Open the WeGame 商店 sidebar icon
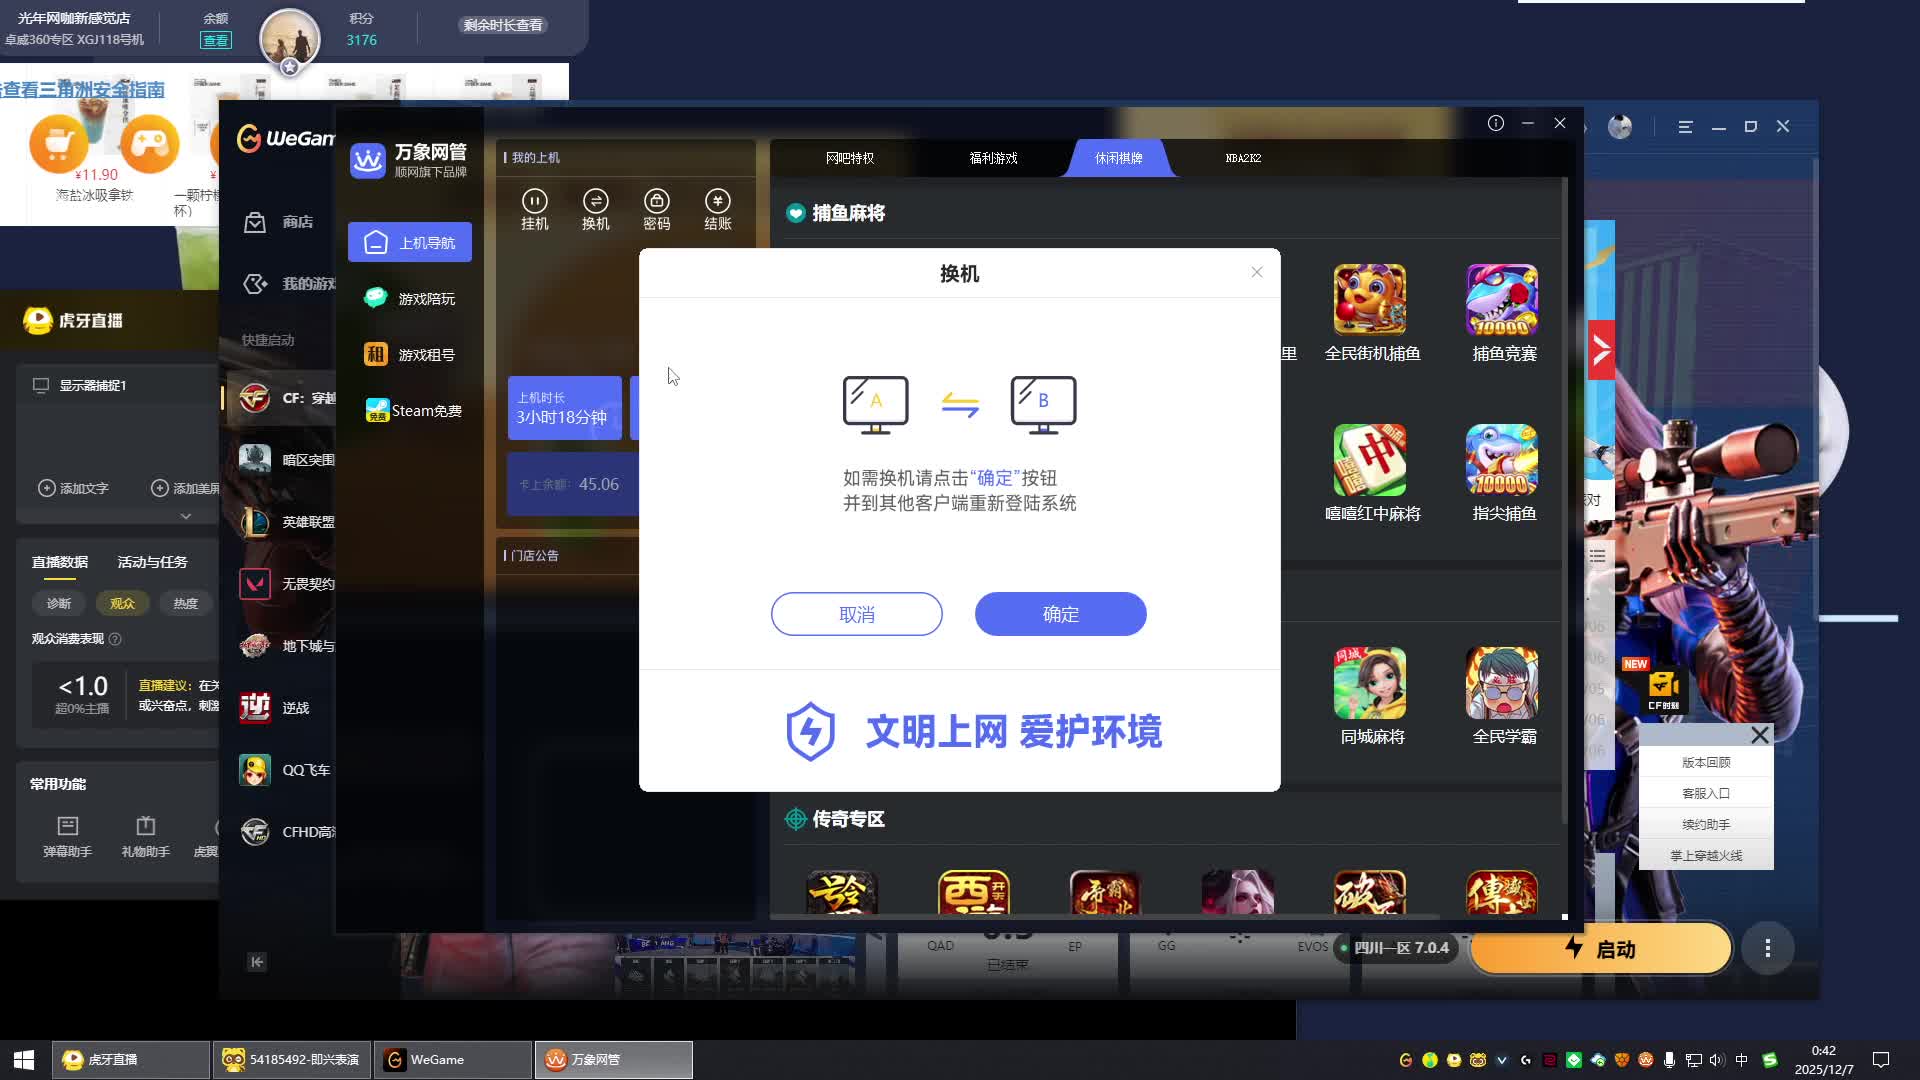 pyautogui.click(x=255, y=222)
